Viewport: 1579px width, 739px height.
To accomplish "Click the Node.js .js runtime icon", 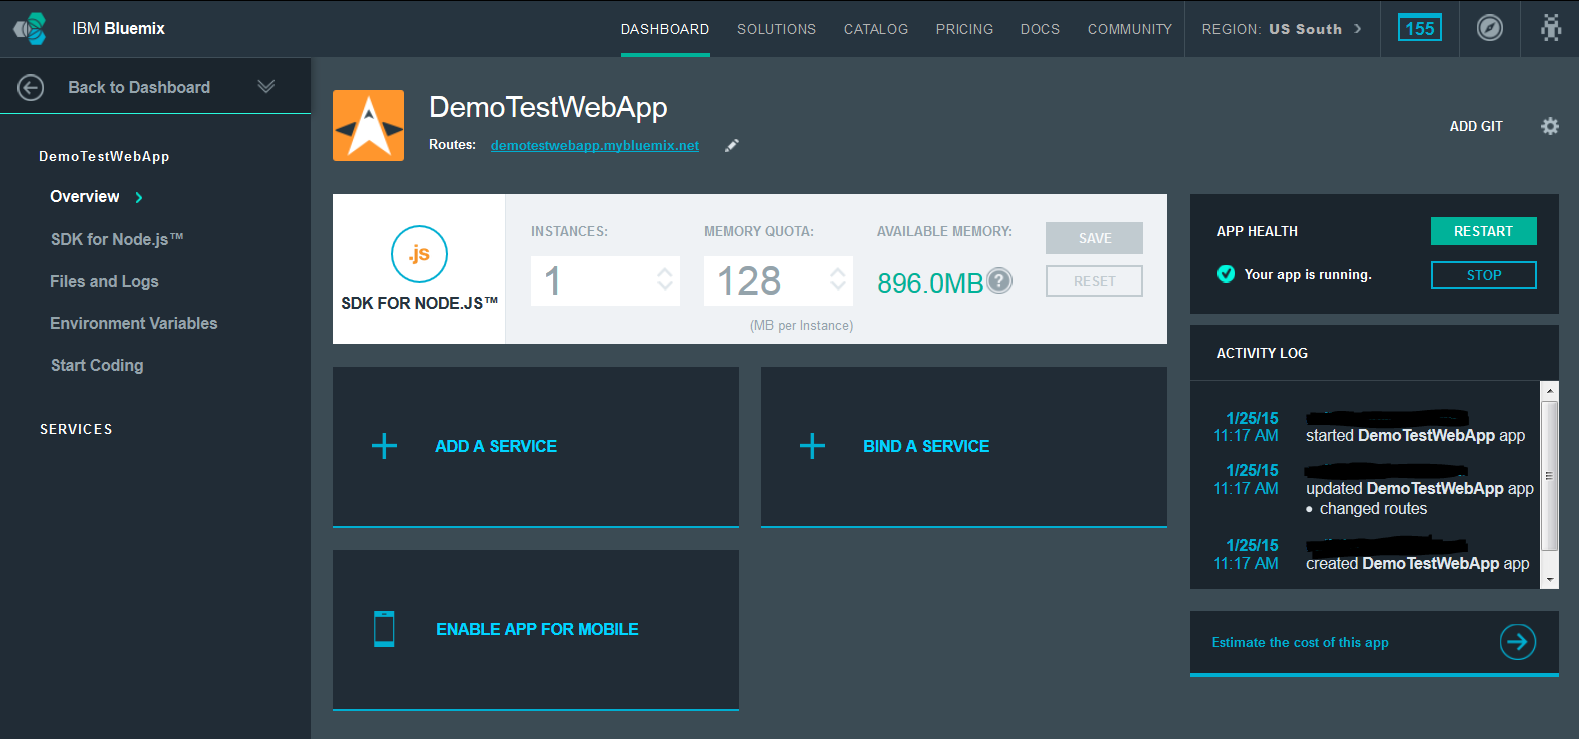I will [x=419, y=254].
